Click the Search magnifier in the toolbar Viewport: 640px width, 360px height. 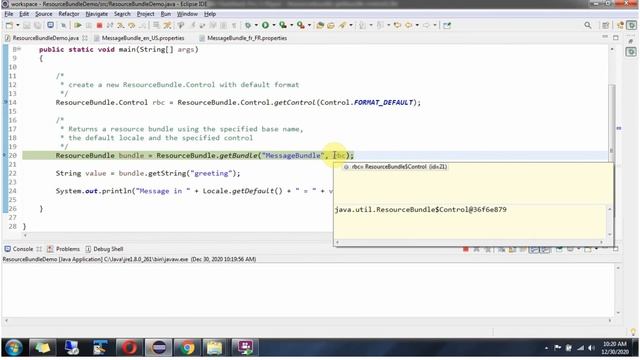tap(588, 25)
